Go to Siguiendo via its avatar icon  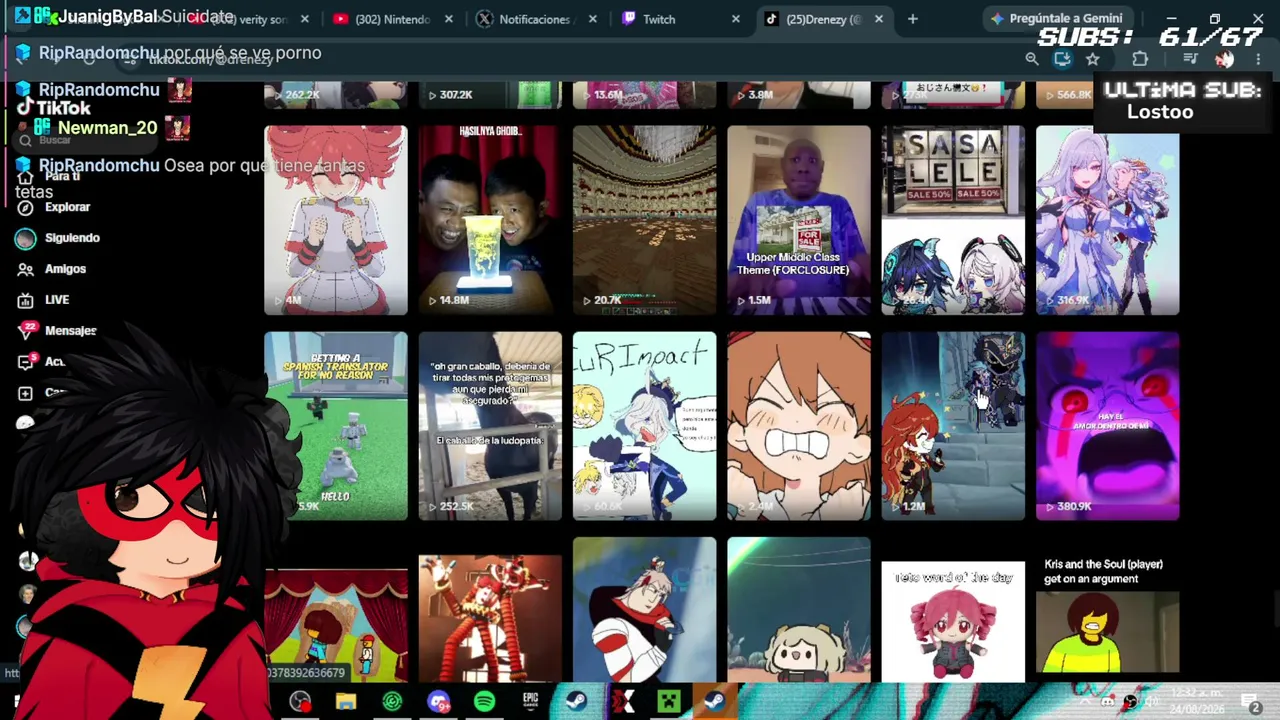point(26,238)
